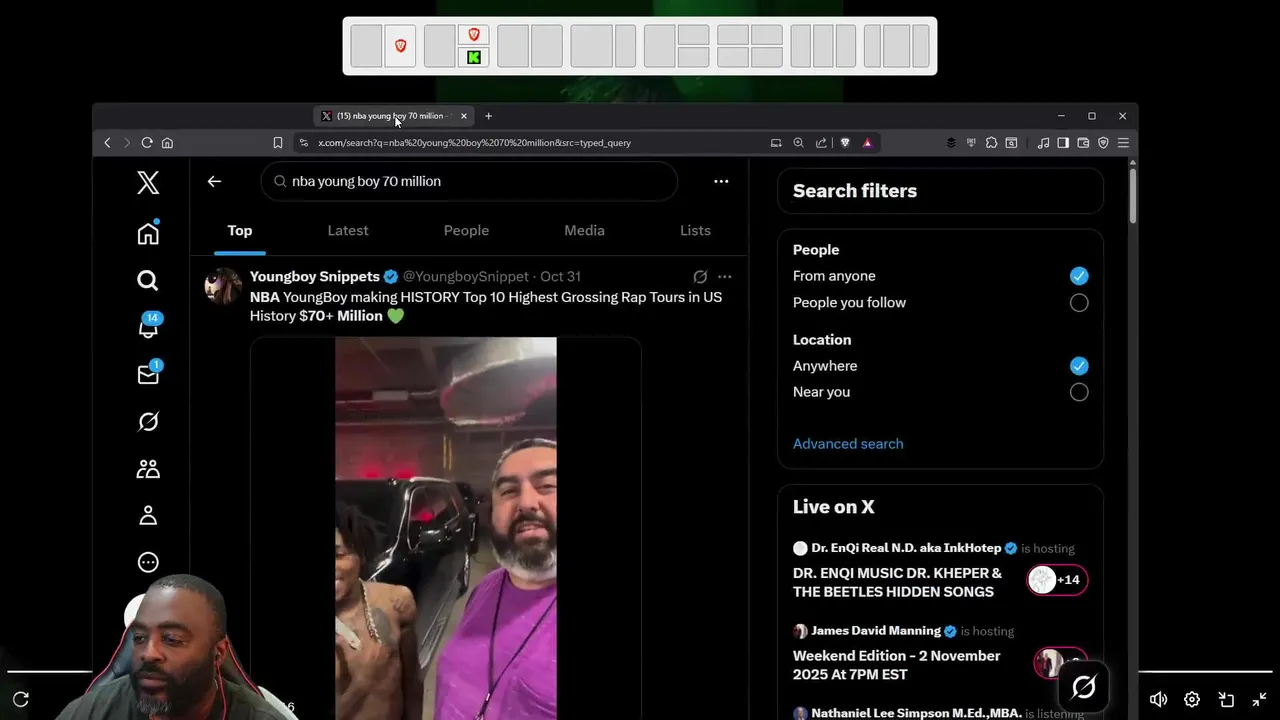
Task: Click Brave Rewards triangle icon
Action: click(867, 143)
